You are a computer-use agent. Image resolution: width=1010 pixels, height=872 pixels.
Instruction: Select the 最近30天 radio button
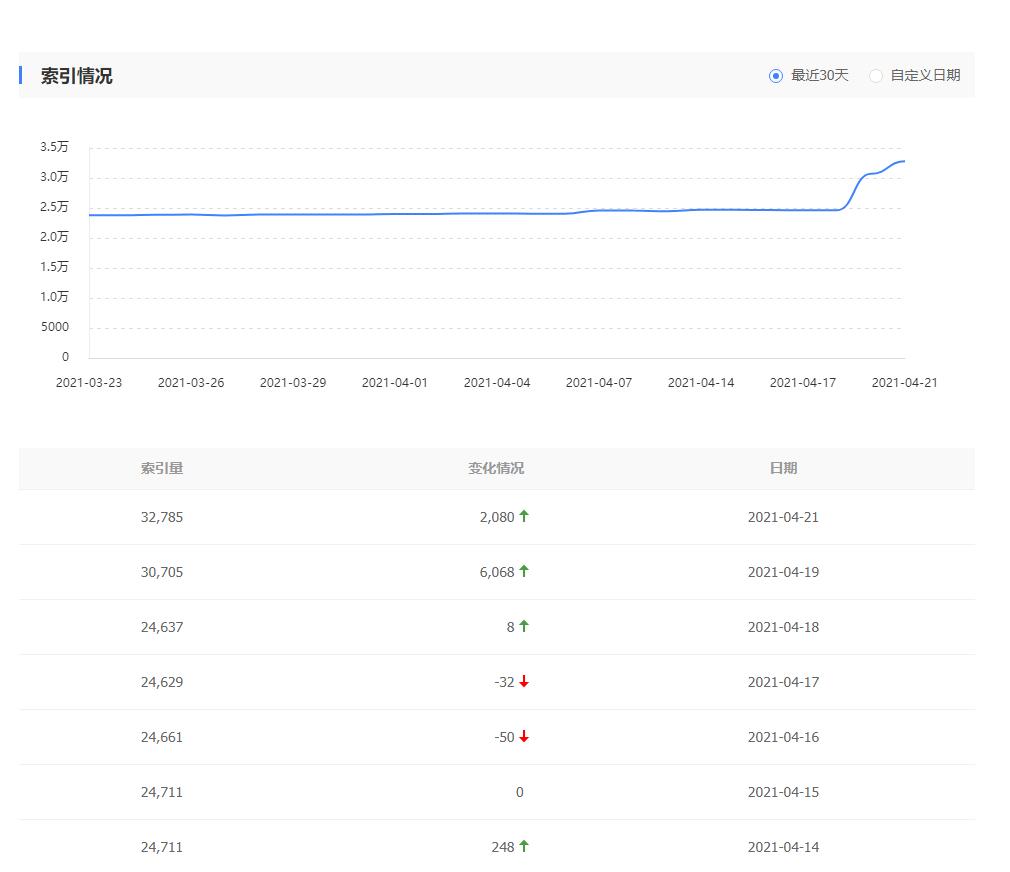click(776, 75)
